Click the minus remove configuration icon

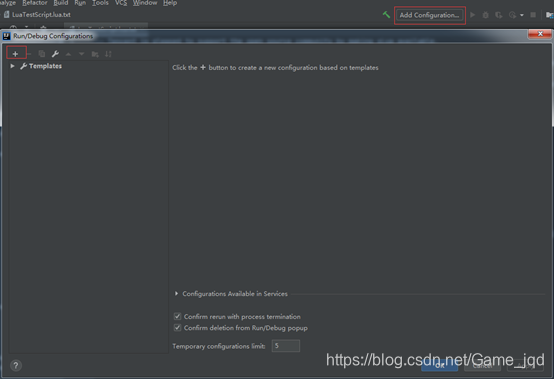tap(29, 54)
